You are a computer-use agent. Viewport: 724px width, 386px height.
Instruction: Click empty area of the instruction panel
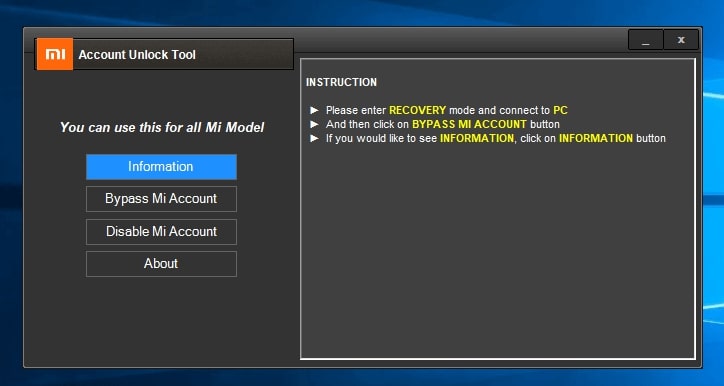(497, 249)
